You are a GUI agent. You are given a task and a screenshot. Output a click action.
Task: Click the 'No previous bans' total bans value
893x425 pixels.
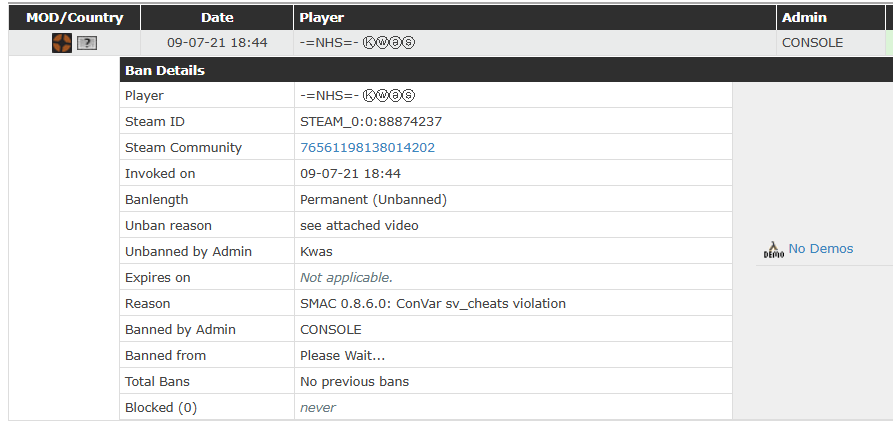pyautogui.click(x=354, y=382)
